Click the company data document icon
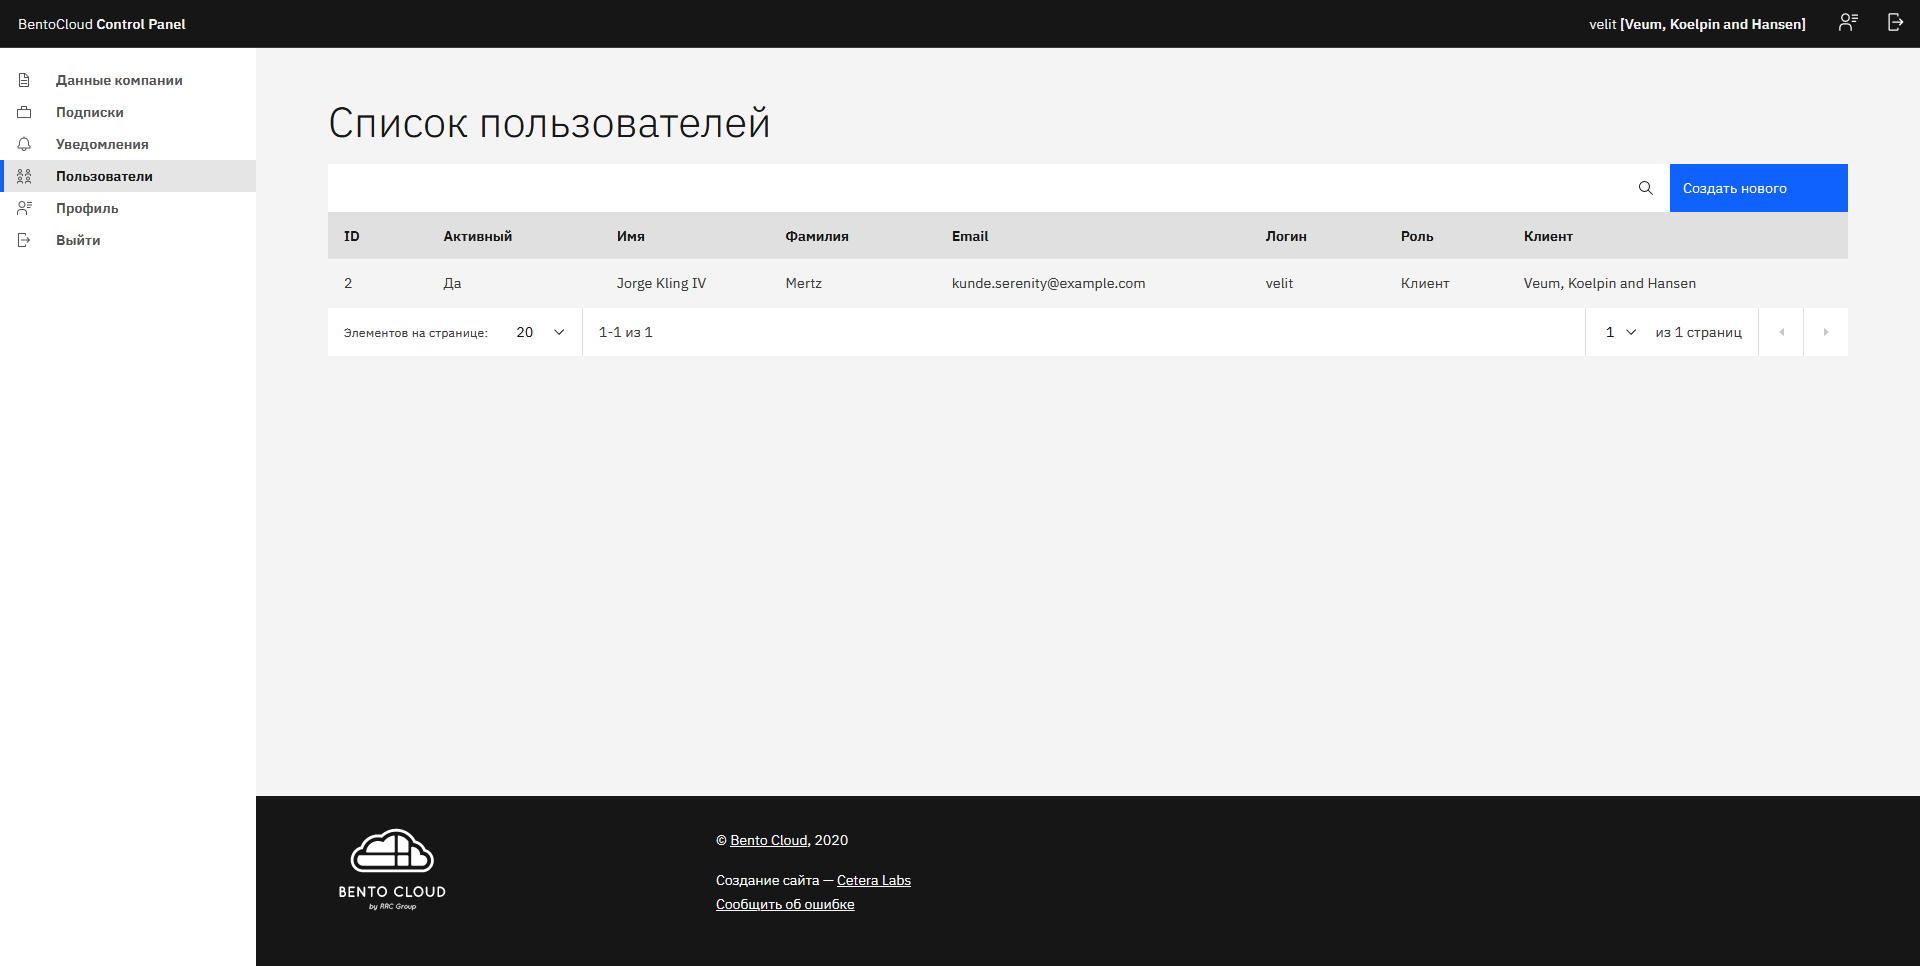1920x966 pixels. click(24, 80)
